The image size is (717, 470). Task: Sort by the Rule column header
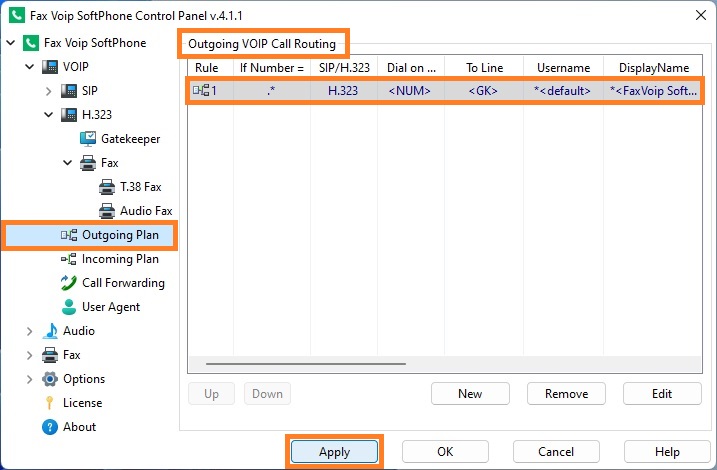click(210, 68)
